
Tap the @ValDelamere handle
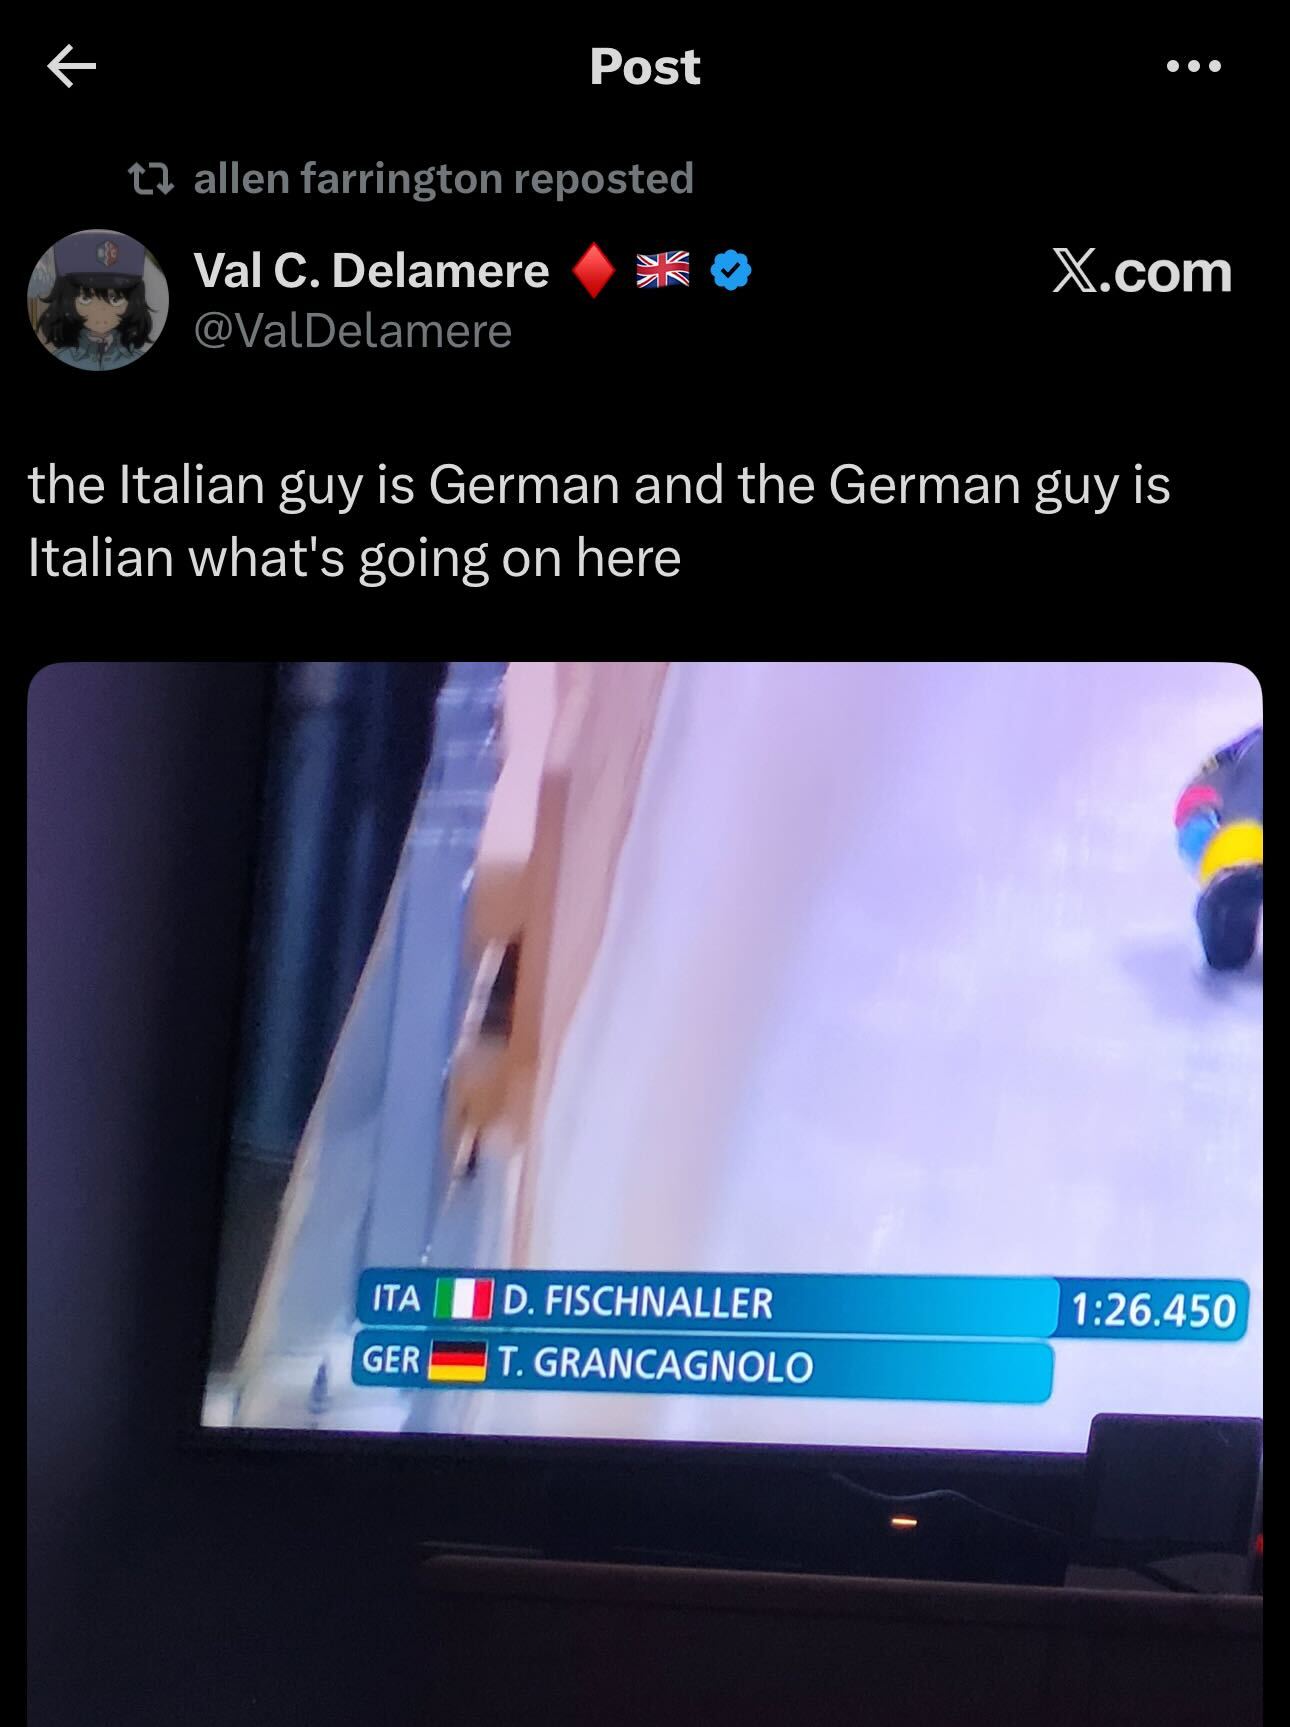353,331
